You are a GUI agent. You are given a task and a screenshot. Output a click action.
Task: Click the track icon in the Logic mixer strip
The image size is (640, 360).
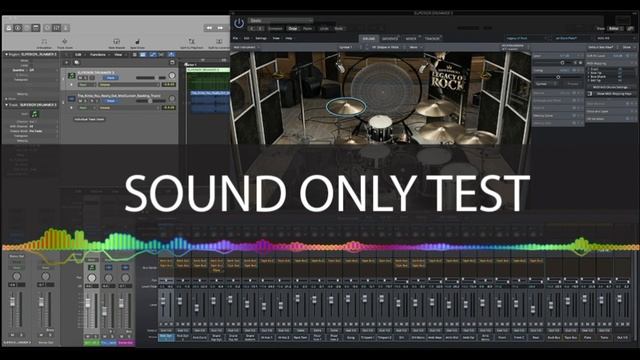pos(92,268)
